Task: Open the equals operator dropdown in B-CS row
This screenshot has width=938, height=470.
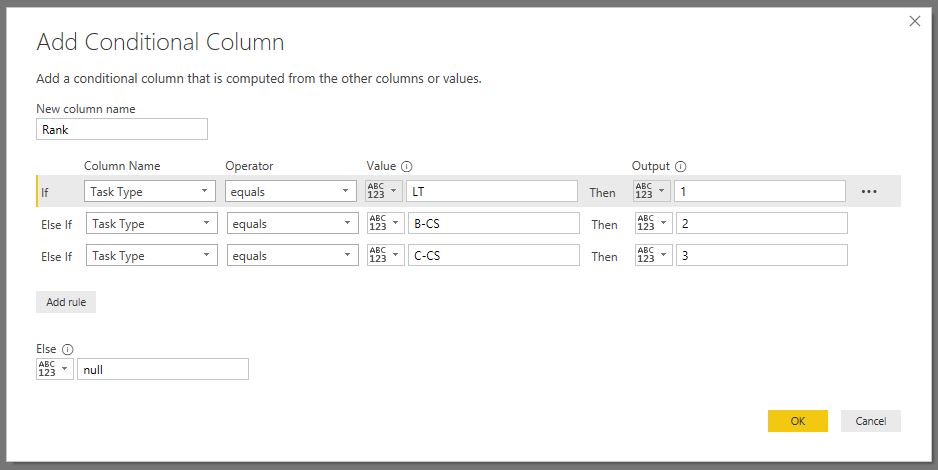Action: 293,224
